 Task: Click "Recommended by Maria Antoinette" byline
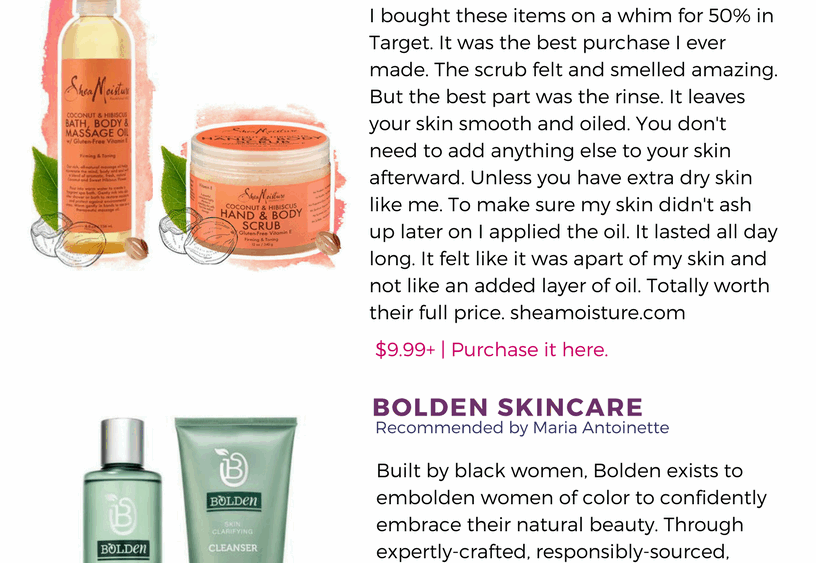tap(522, 428)
